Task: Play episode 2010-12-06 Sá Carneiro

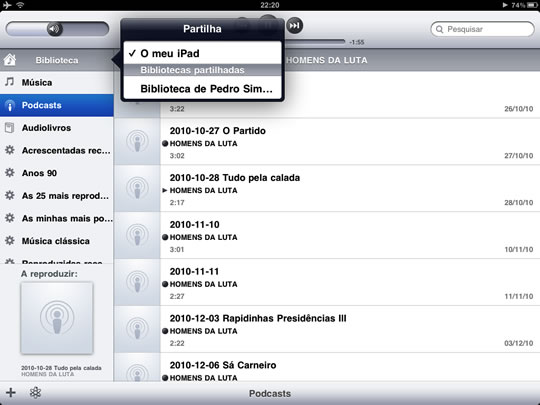Action: click(x=326, y=367)
